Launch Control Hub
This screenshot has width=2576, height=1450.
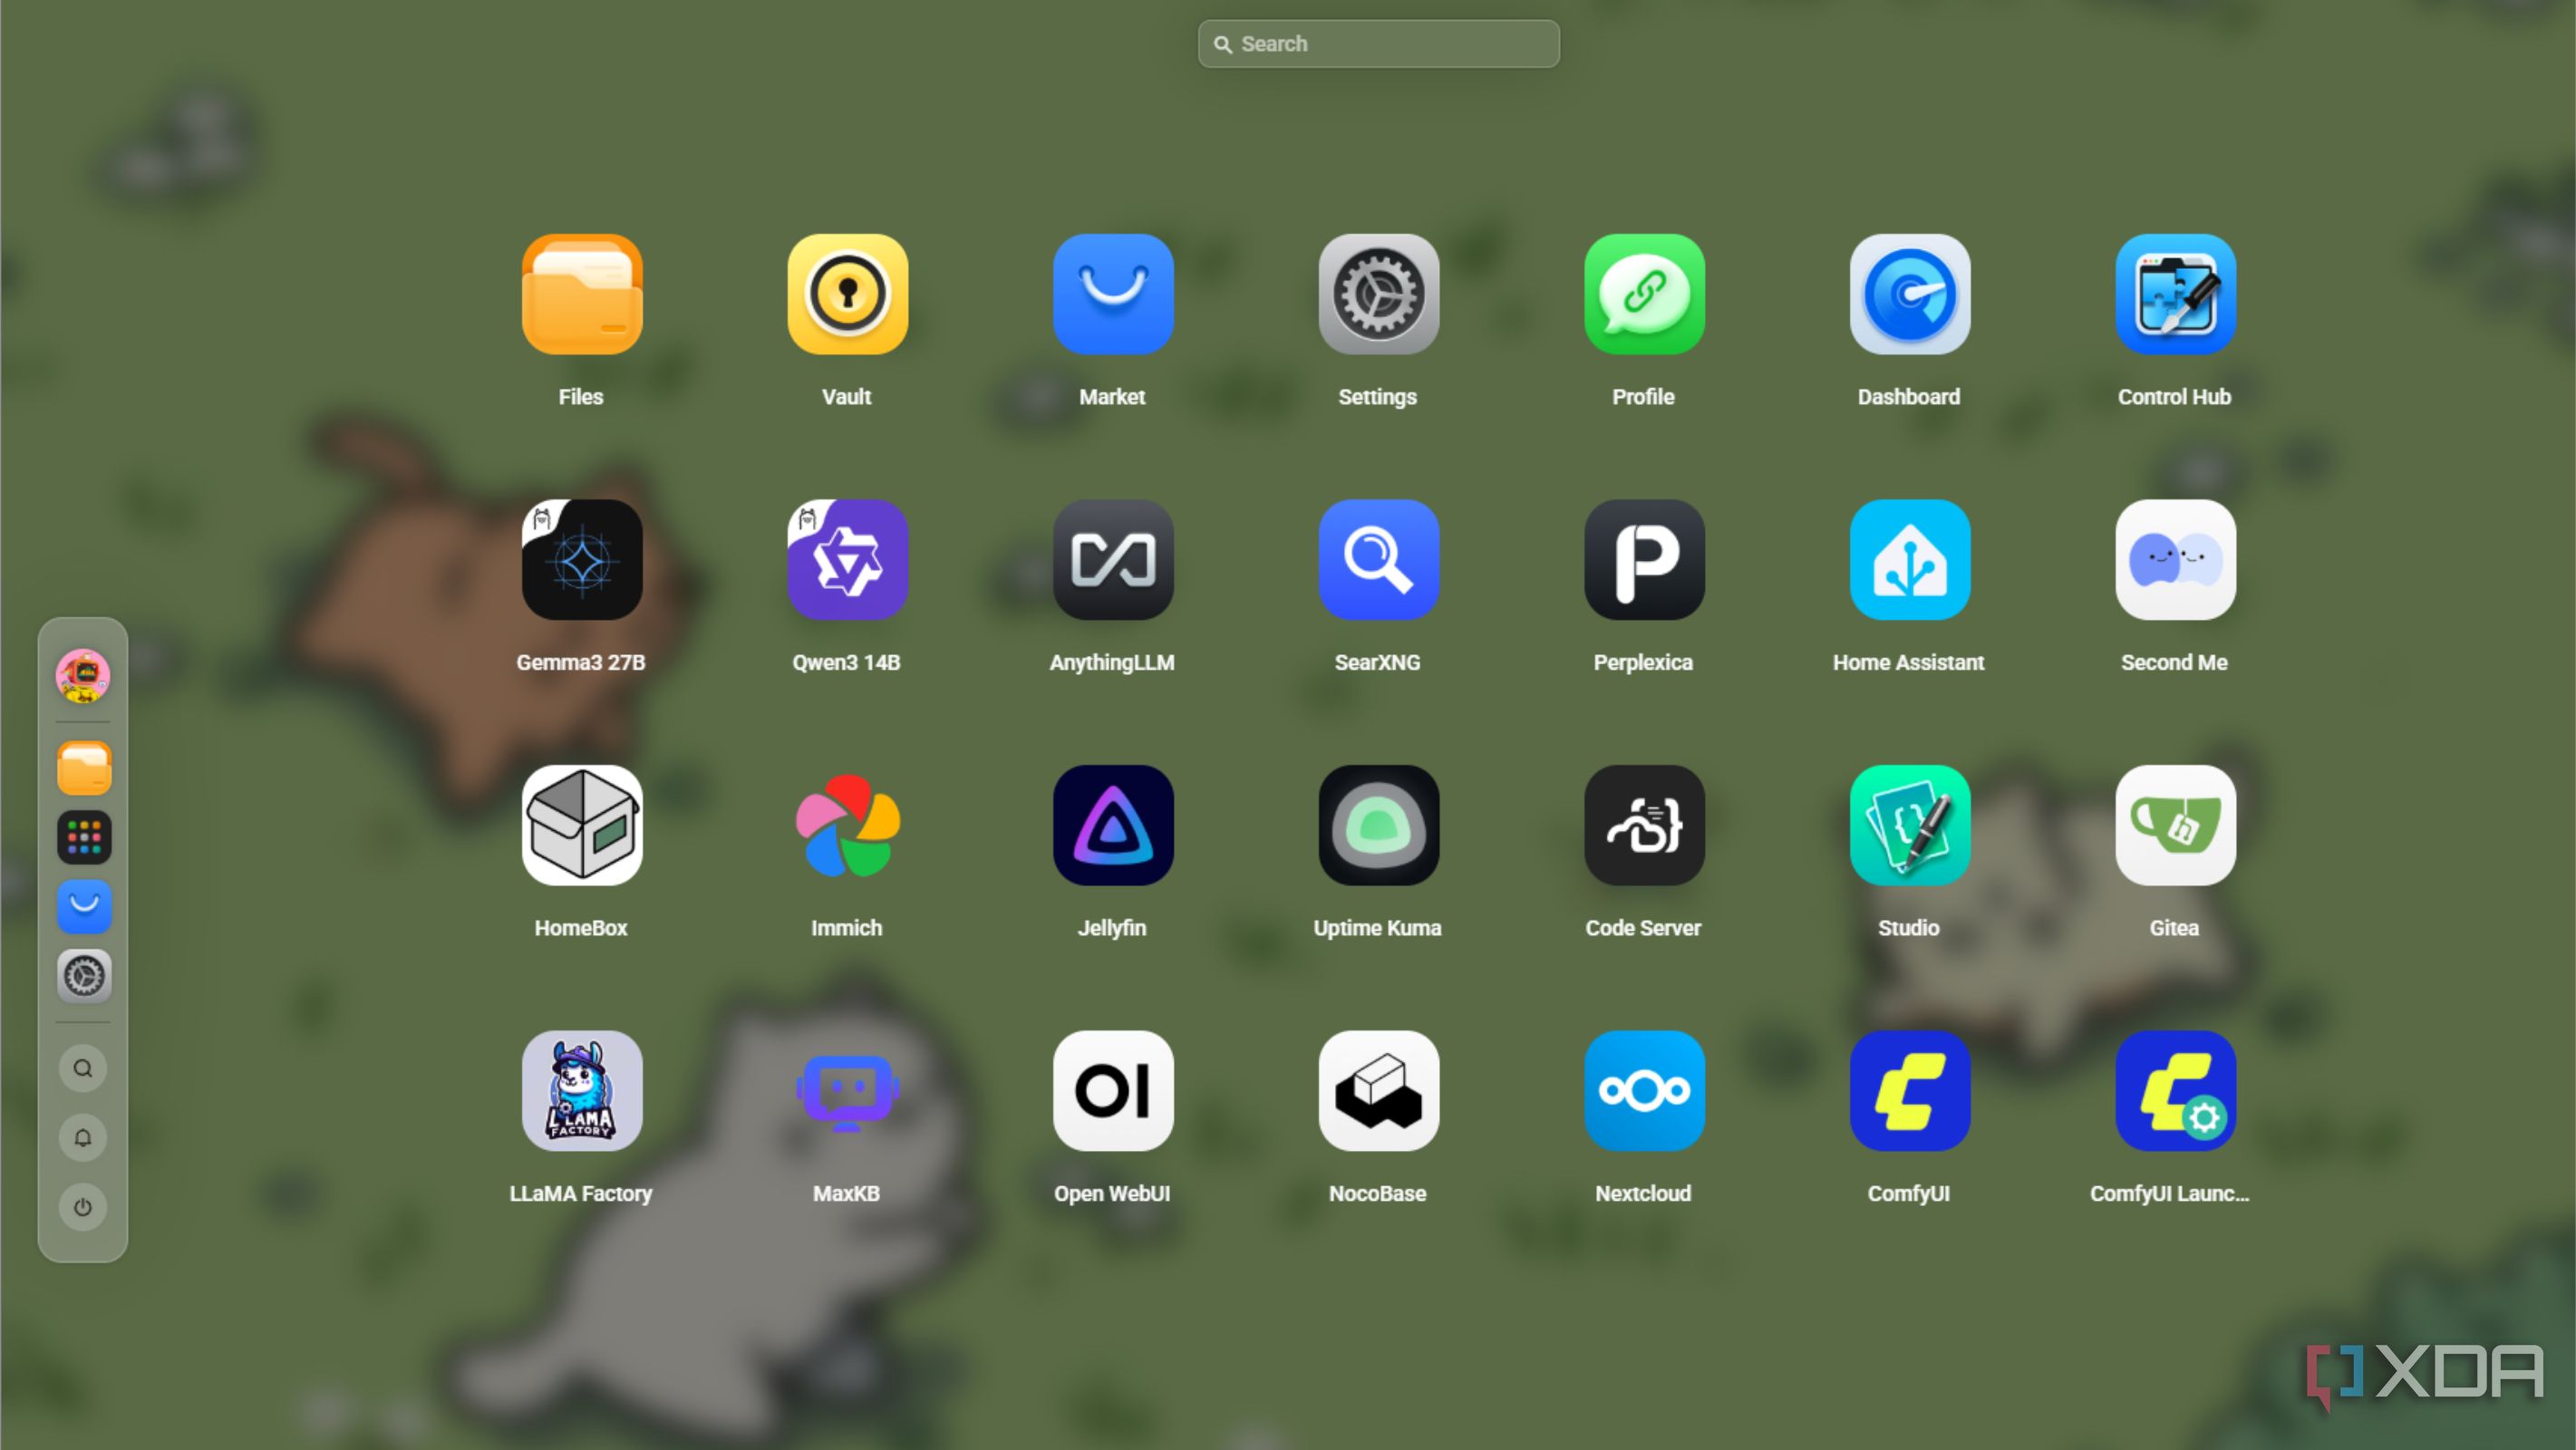tap(2175, 294)
